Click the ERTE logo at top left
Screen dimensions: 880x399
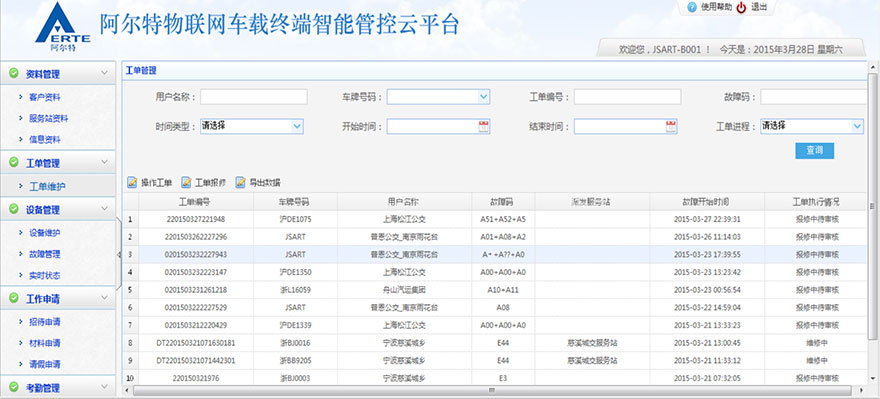(62, 27)
